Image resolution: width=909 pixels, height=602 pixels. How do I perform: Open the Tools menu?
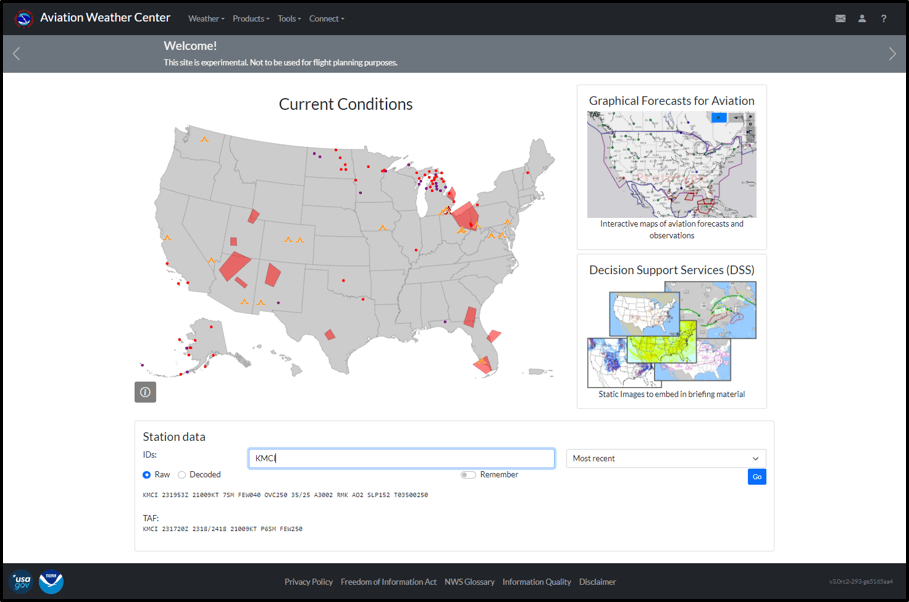[x=289, y=18]
